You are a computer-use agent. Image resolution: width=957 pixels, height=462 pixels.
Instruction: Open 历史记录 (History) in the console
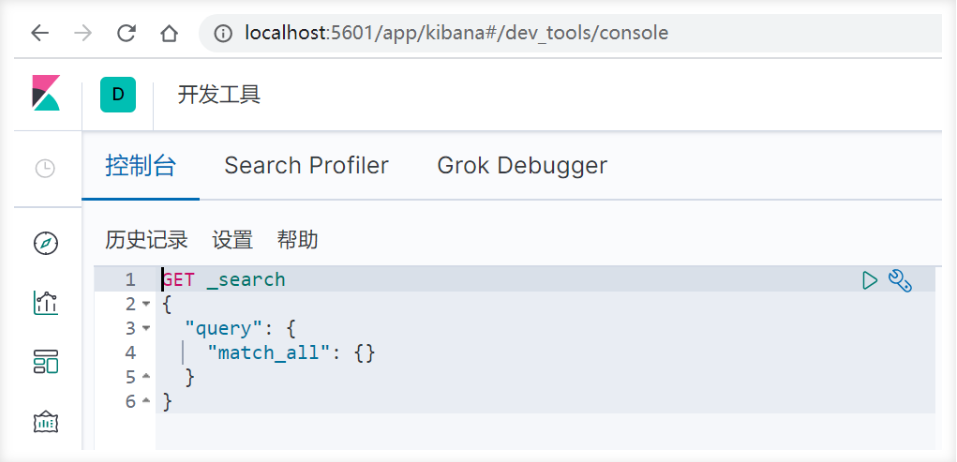tap(146, 240)
